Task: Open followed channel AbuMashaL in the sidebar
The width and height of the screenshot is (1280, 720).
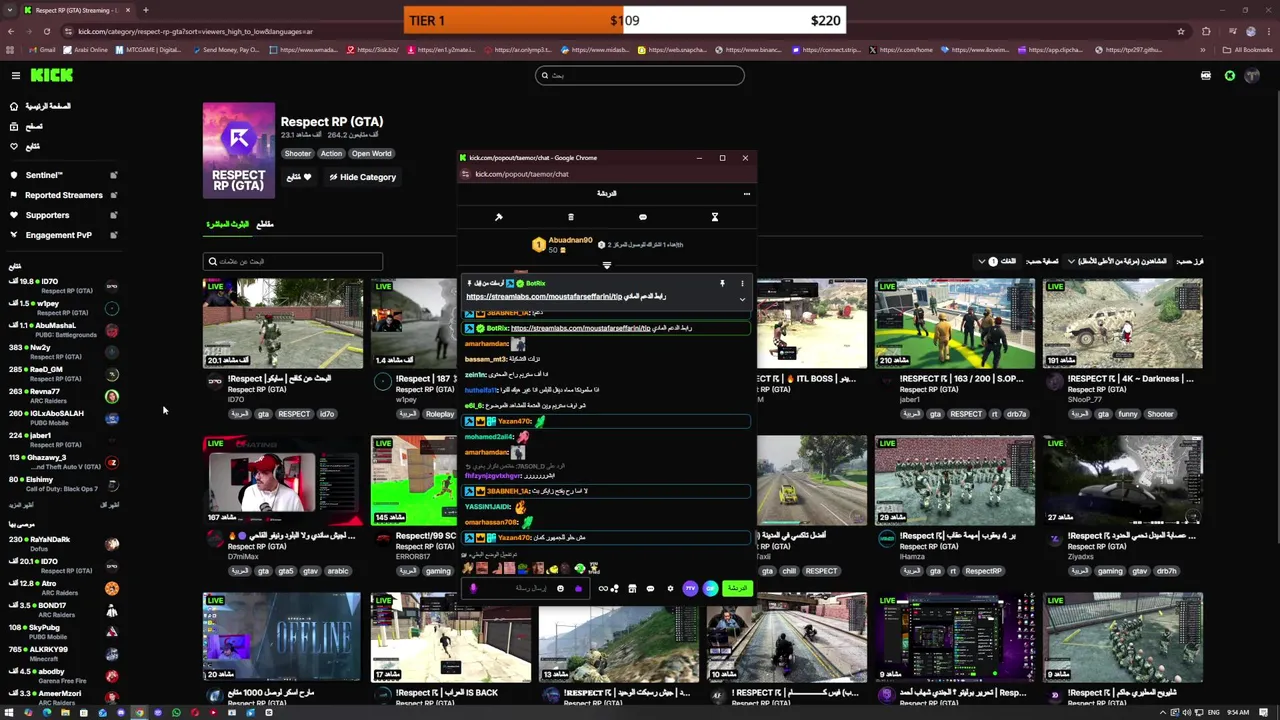Action: (x=64, y=330)
